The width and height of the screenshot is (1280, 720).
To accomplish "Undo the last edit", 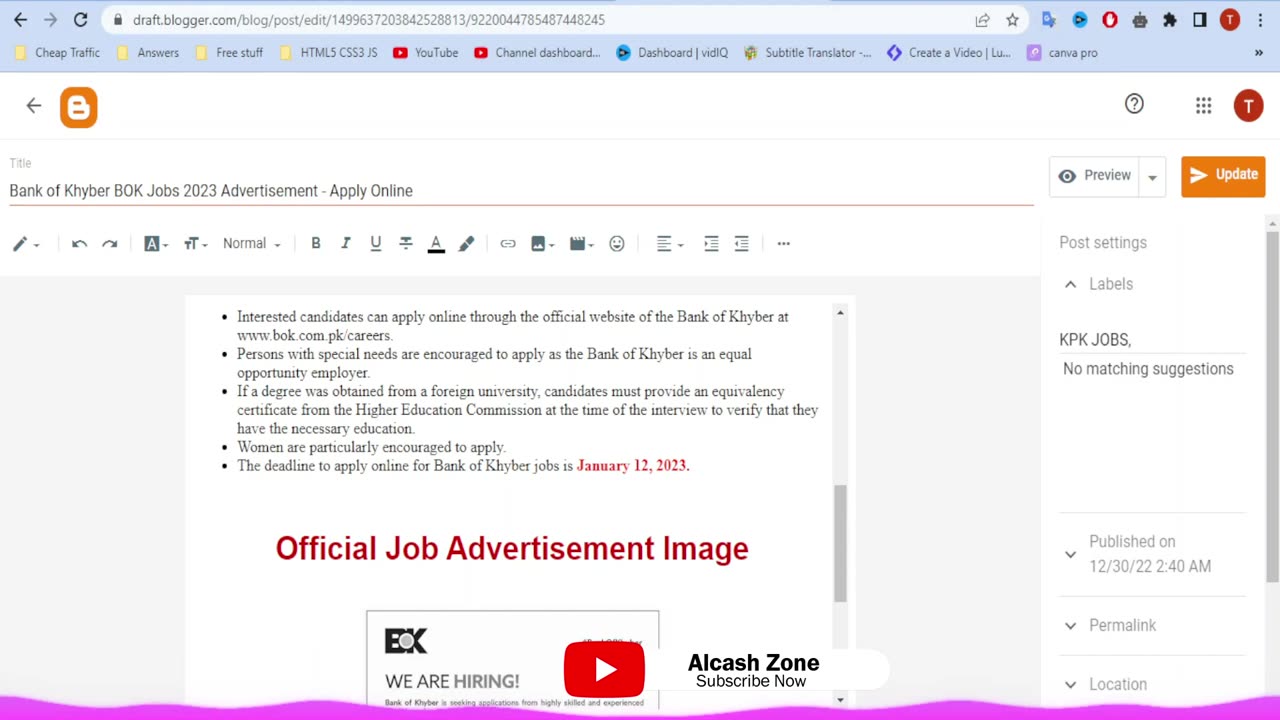I will click(79, 244).
